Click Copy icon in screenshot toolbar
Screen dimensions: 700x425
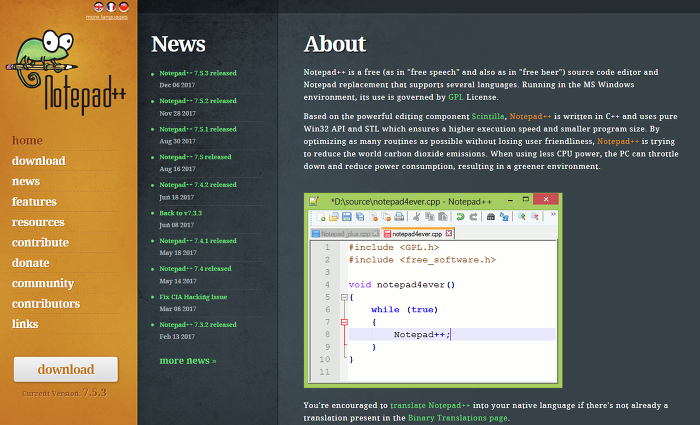[429, 217]
